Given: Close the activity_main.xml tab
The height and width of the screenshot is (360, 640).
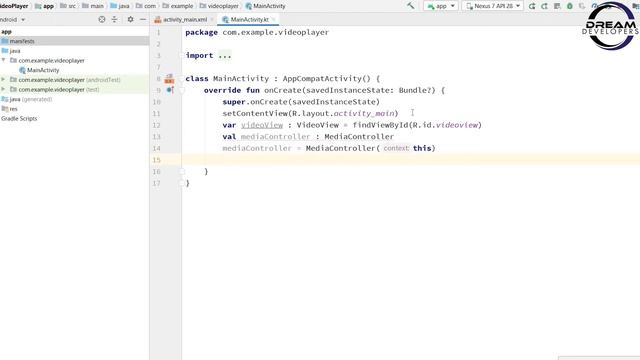Looking at the screenshot, I should coord(212,20).
